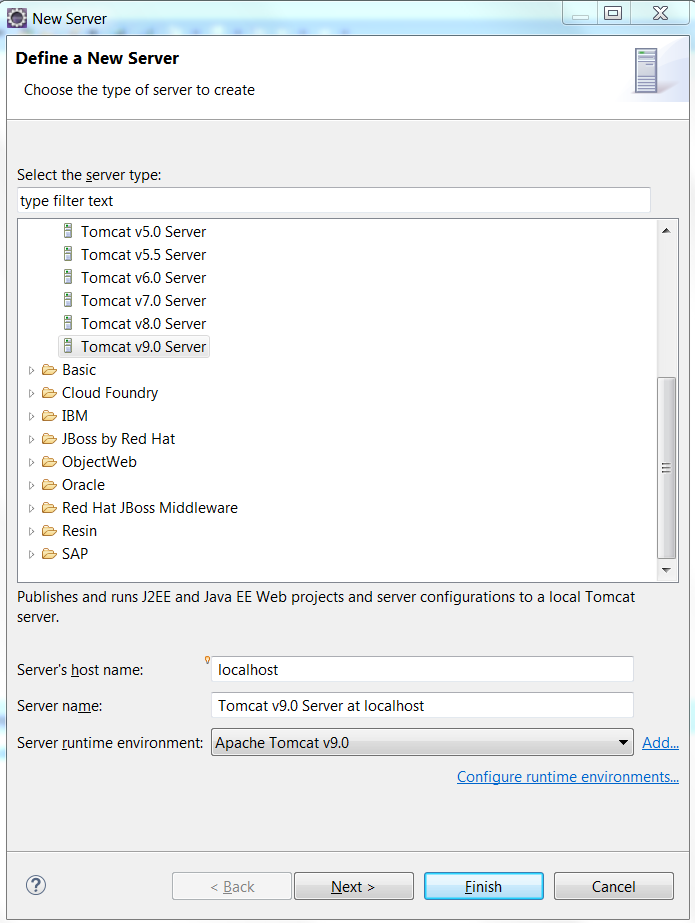The height and width of the screenshot is (923, 695).
Task: Click the server list scroll up arrow
Action: [666, 230]
